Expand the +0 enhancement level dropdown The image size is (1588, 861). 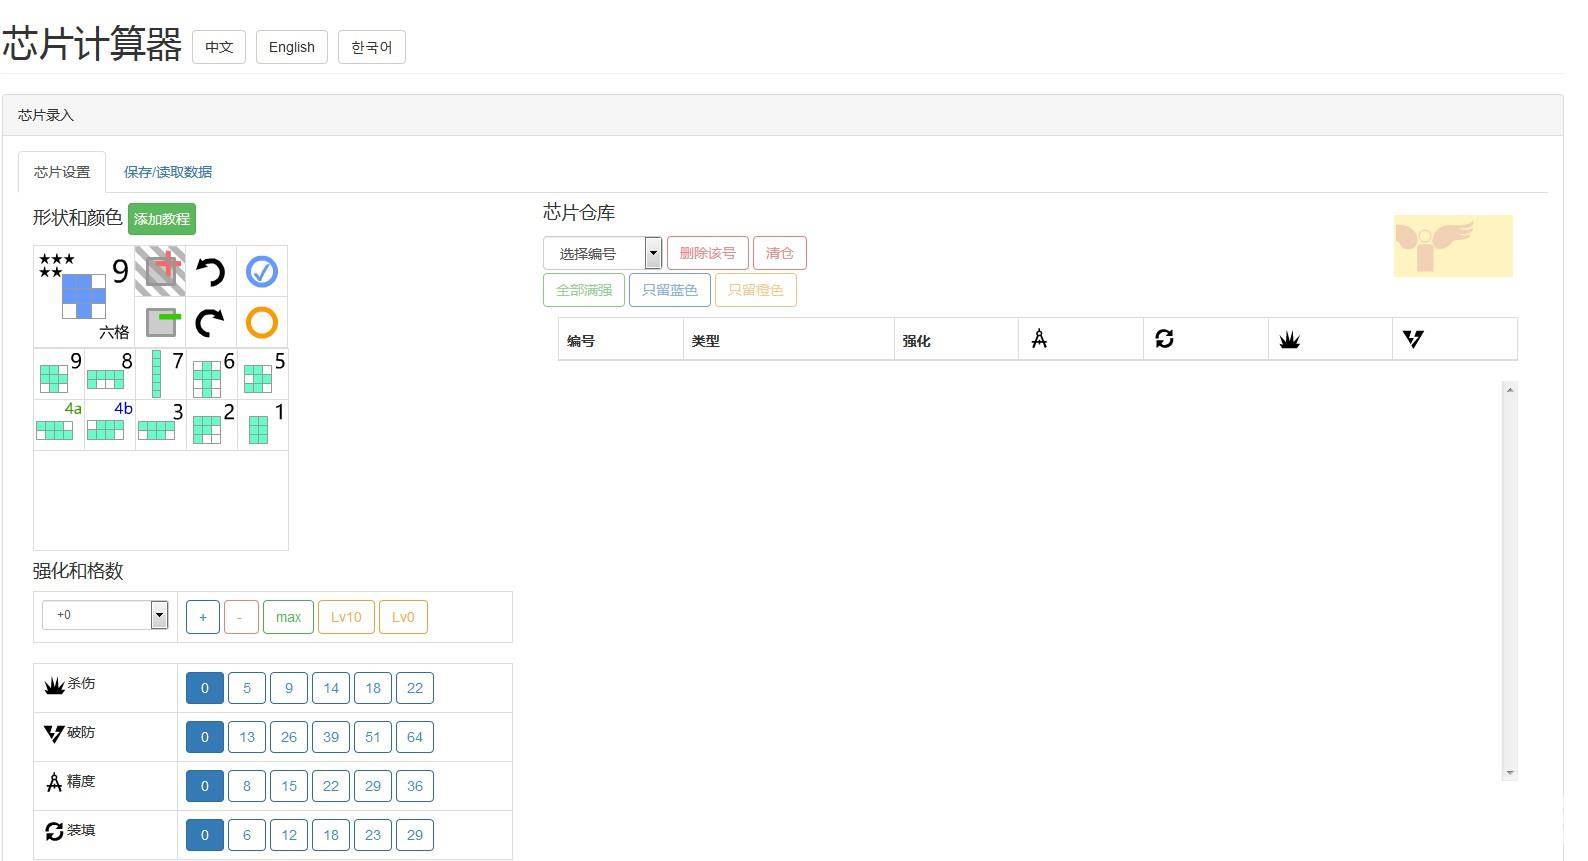tap(105, 615)
